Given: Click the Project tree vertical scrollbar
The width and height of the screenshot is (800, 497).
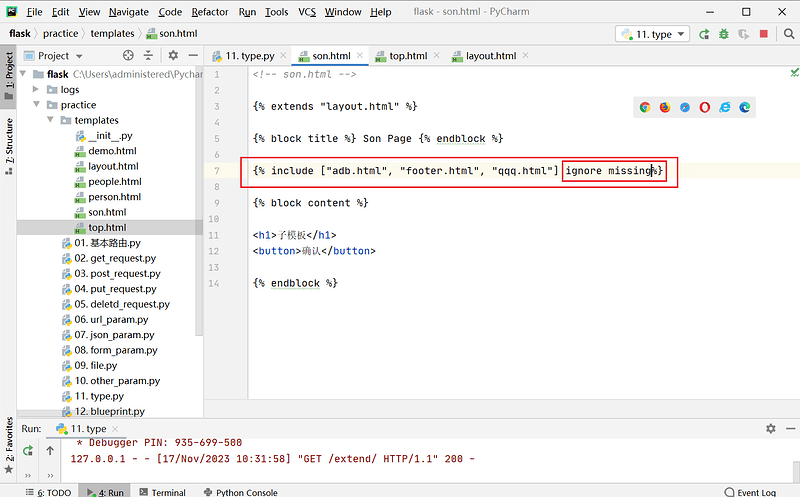Looking at the screenshot, I should pyautogui.click(x=199, y=200).
